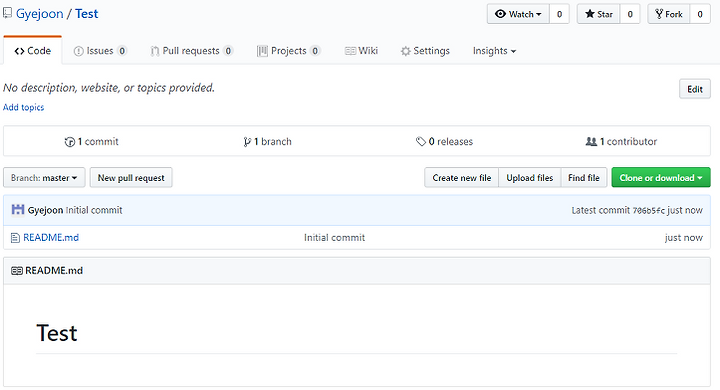720x390 pixels.
Task: Open the latest commit hash 706b5fc
Action: (648, 210)
